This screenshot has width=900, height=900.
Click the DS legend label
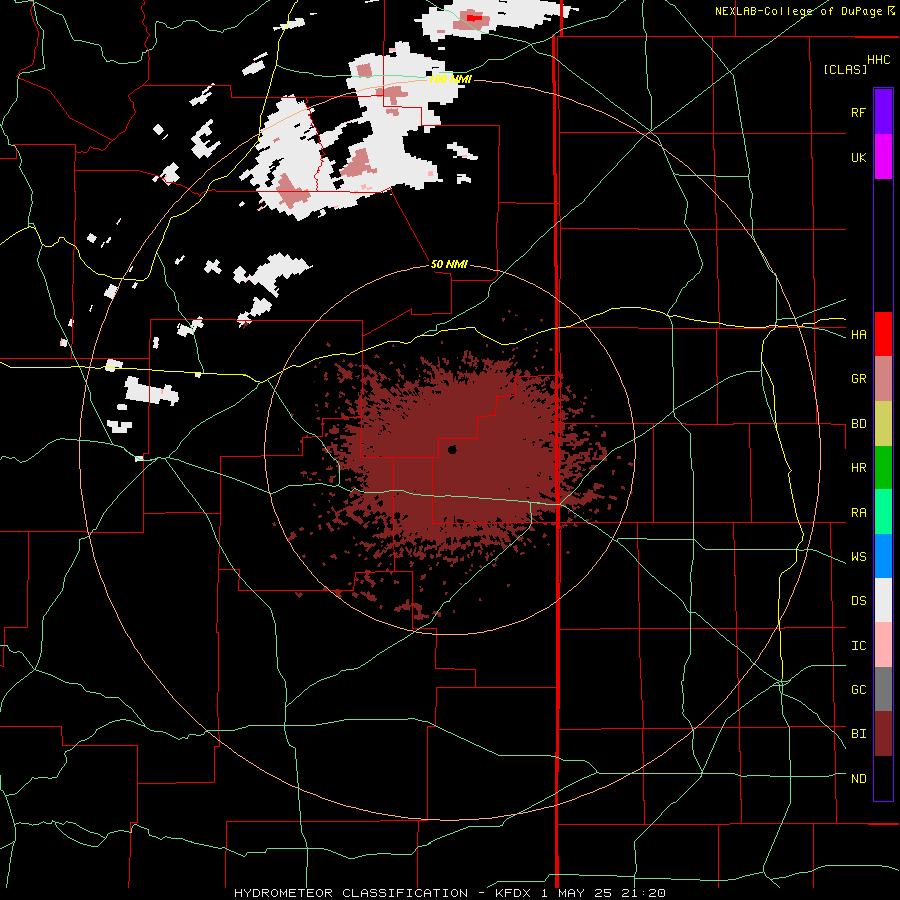pyautogui.click(x=858, y=601)
